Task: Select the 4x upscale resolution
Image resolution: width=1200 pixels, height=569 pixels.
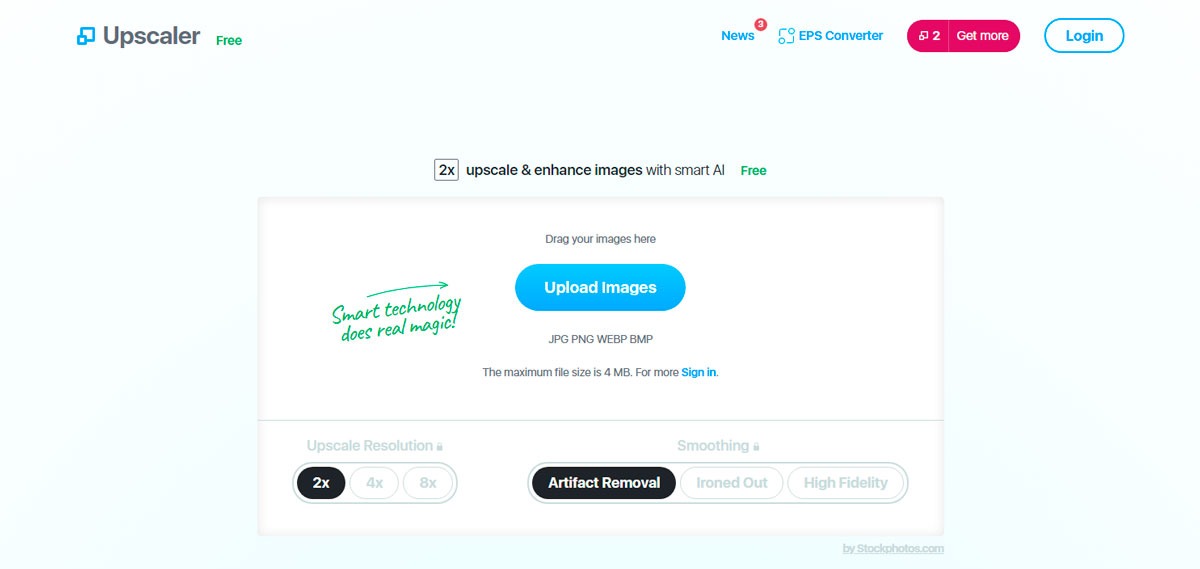Action: 374,483
